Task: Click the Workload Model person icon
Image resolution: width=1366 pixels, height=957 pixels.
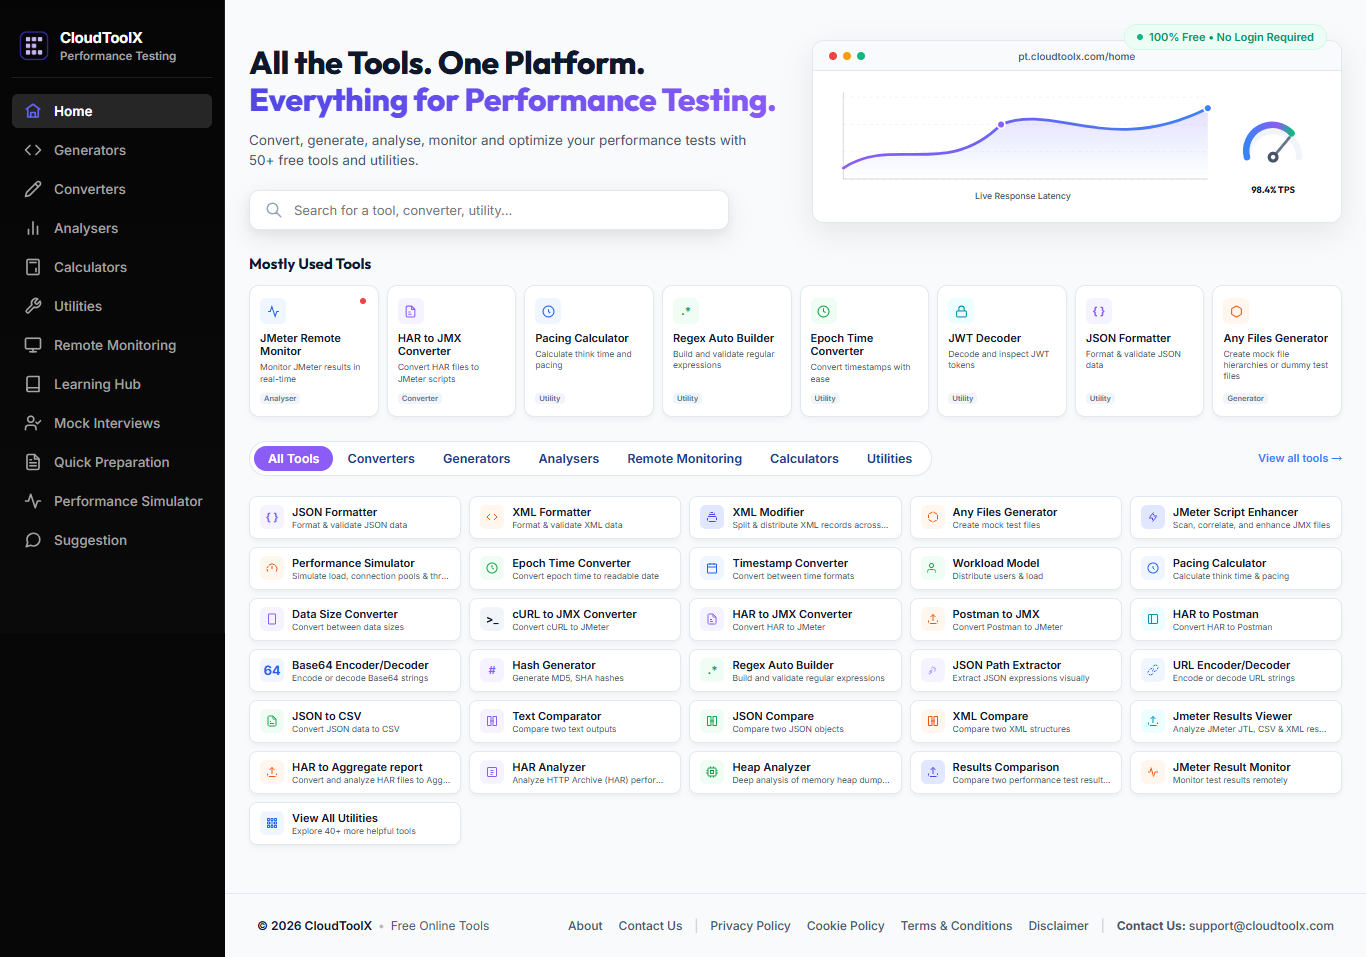Action: click(932, 568)
